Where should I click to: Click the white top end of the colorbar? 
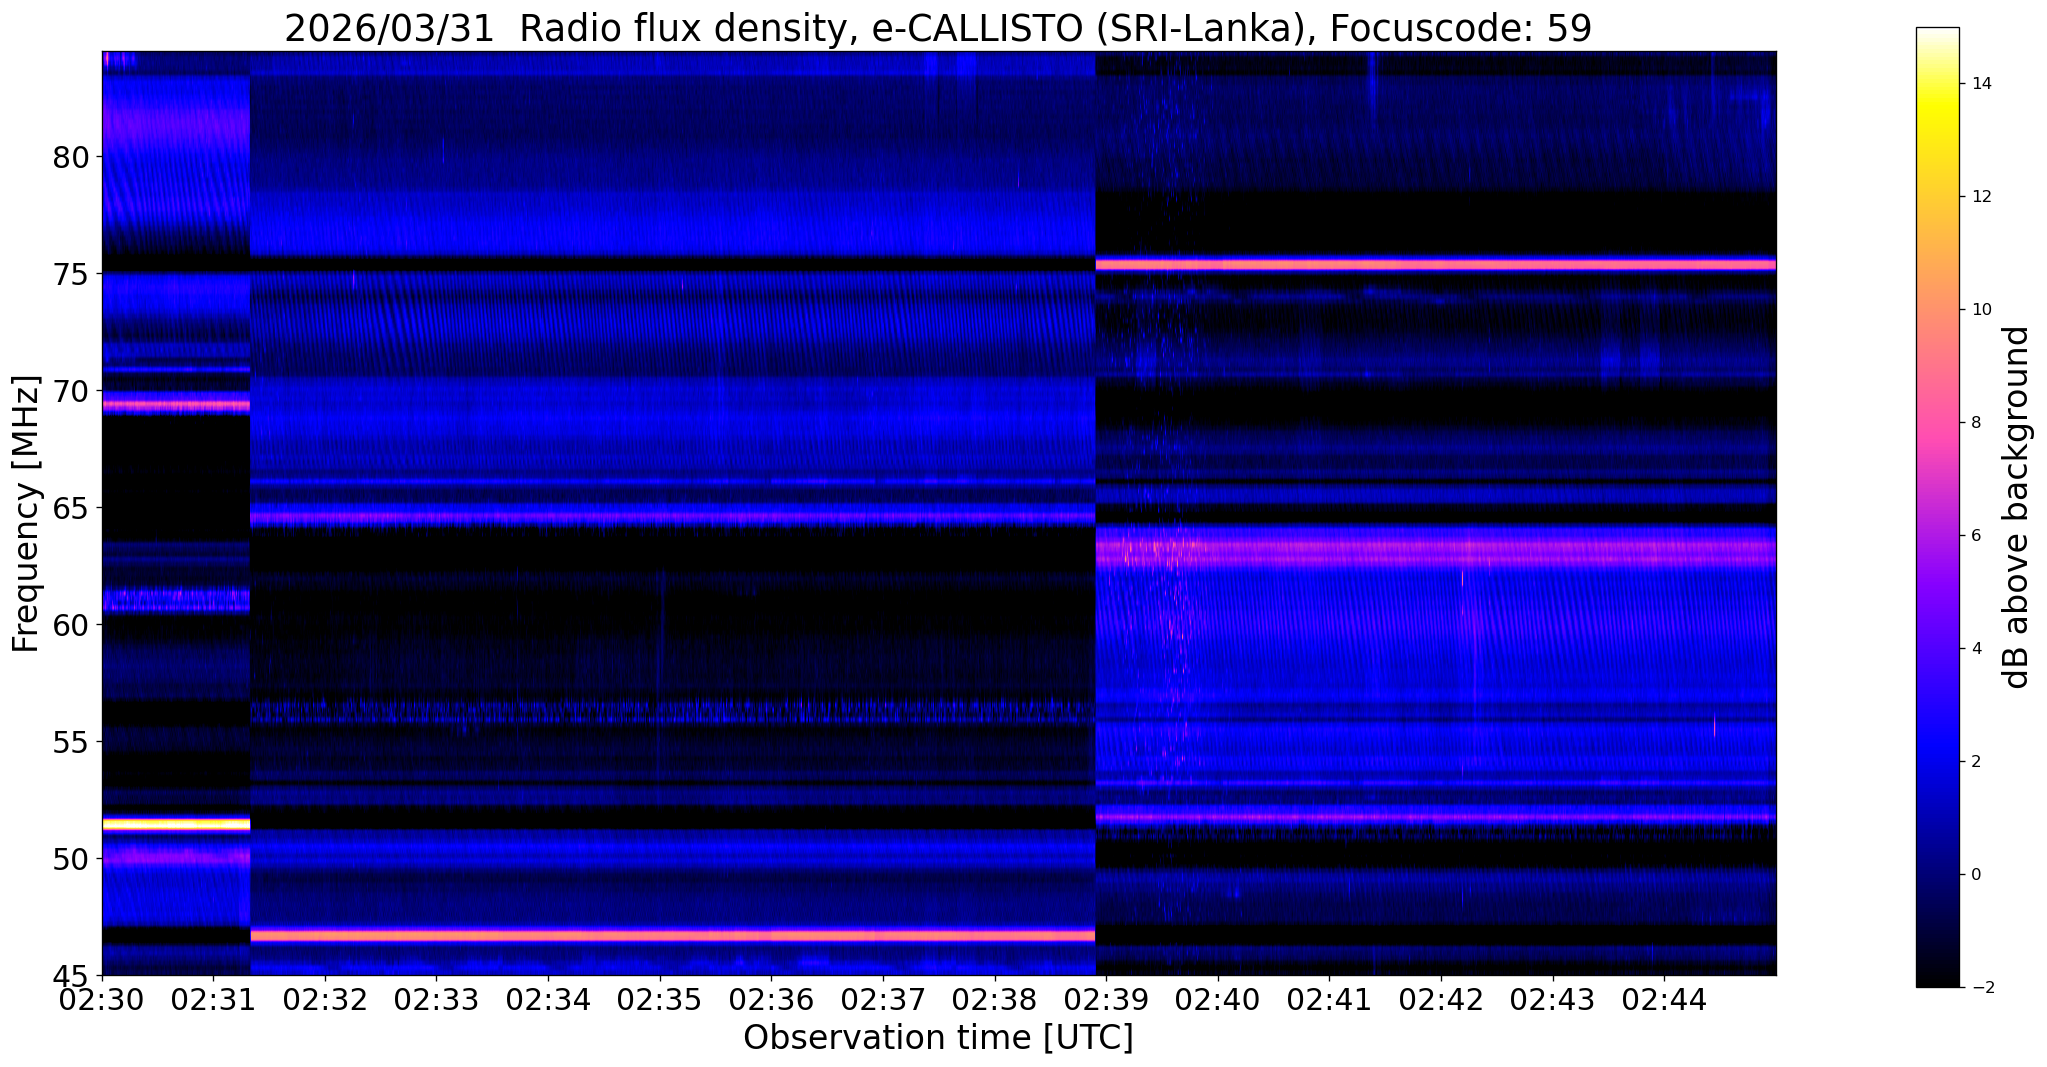1937,34
